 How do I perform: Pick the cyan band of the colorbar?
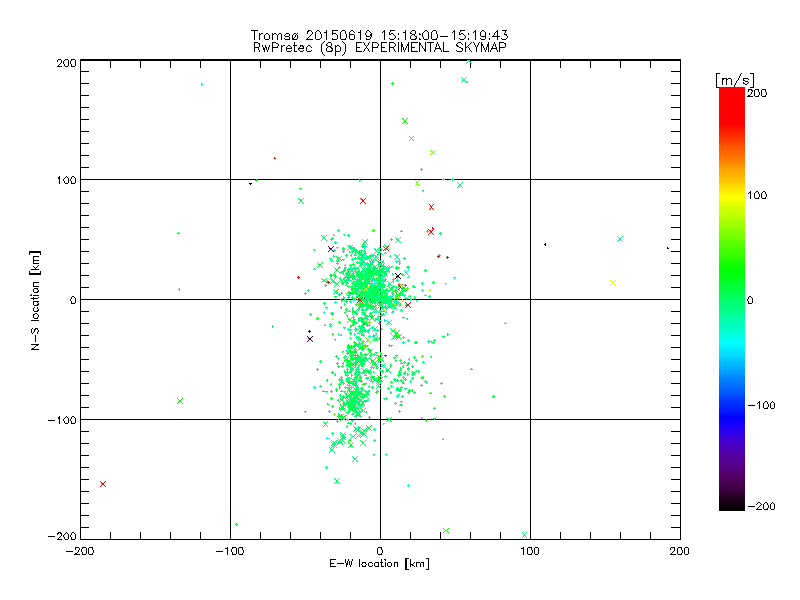pos(732,347)
